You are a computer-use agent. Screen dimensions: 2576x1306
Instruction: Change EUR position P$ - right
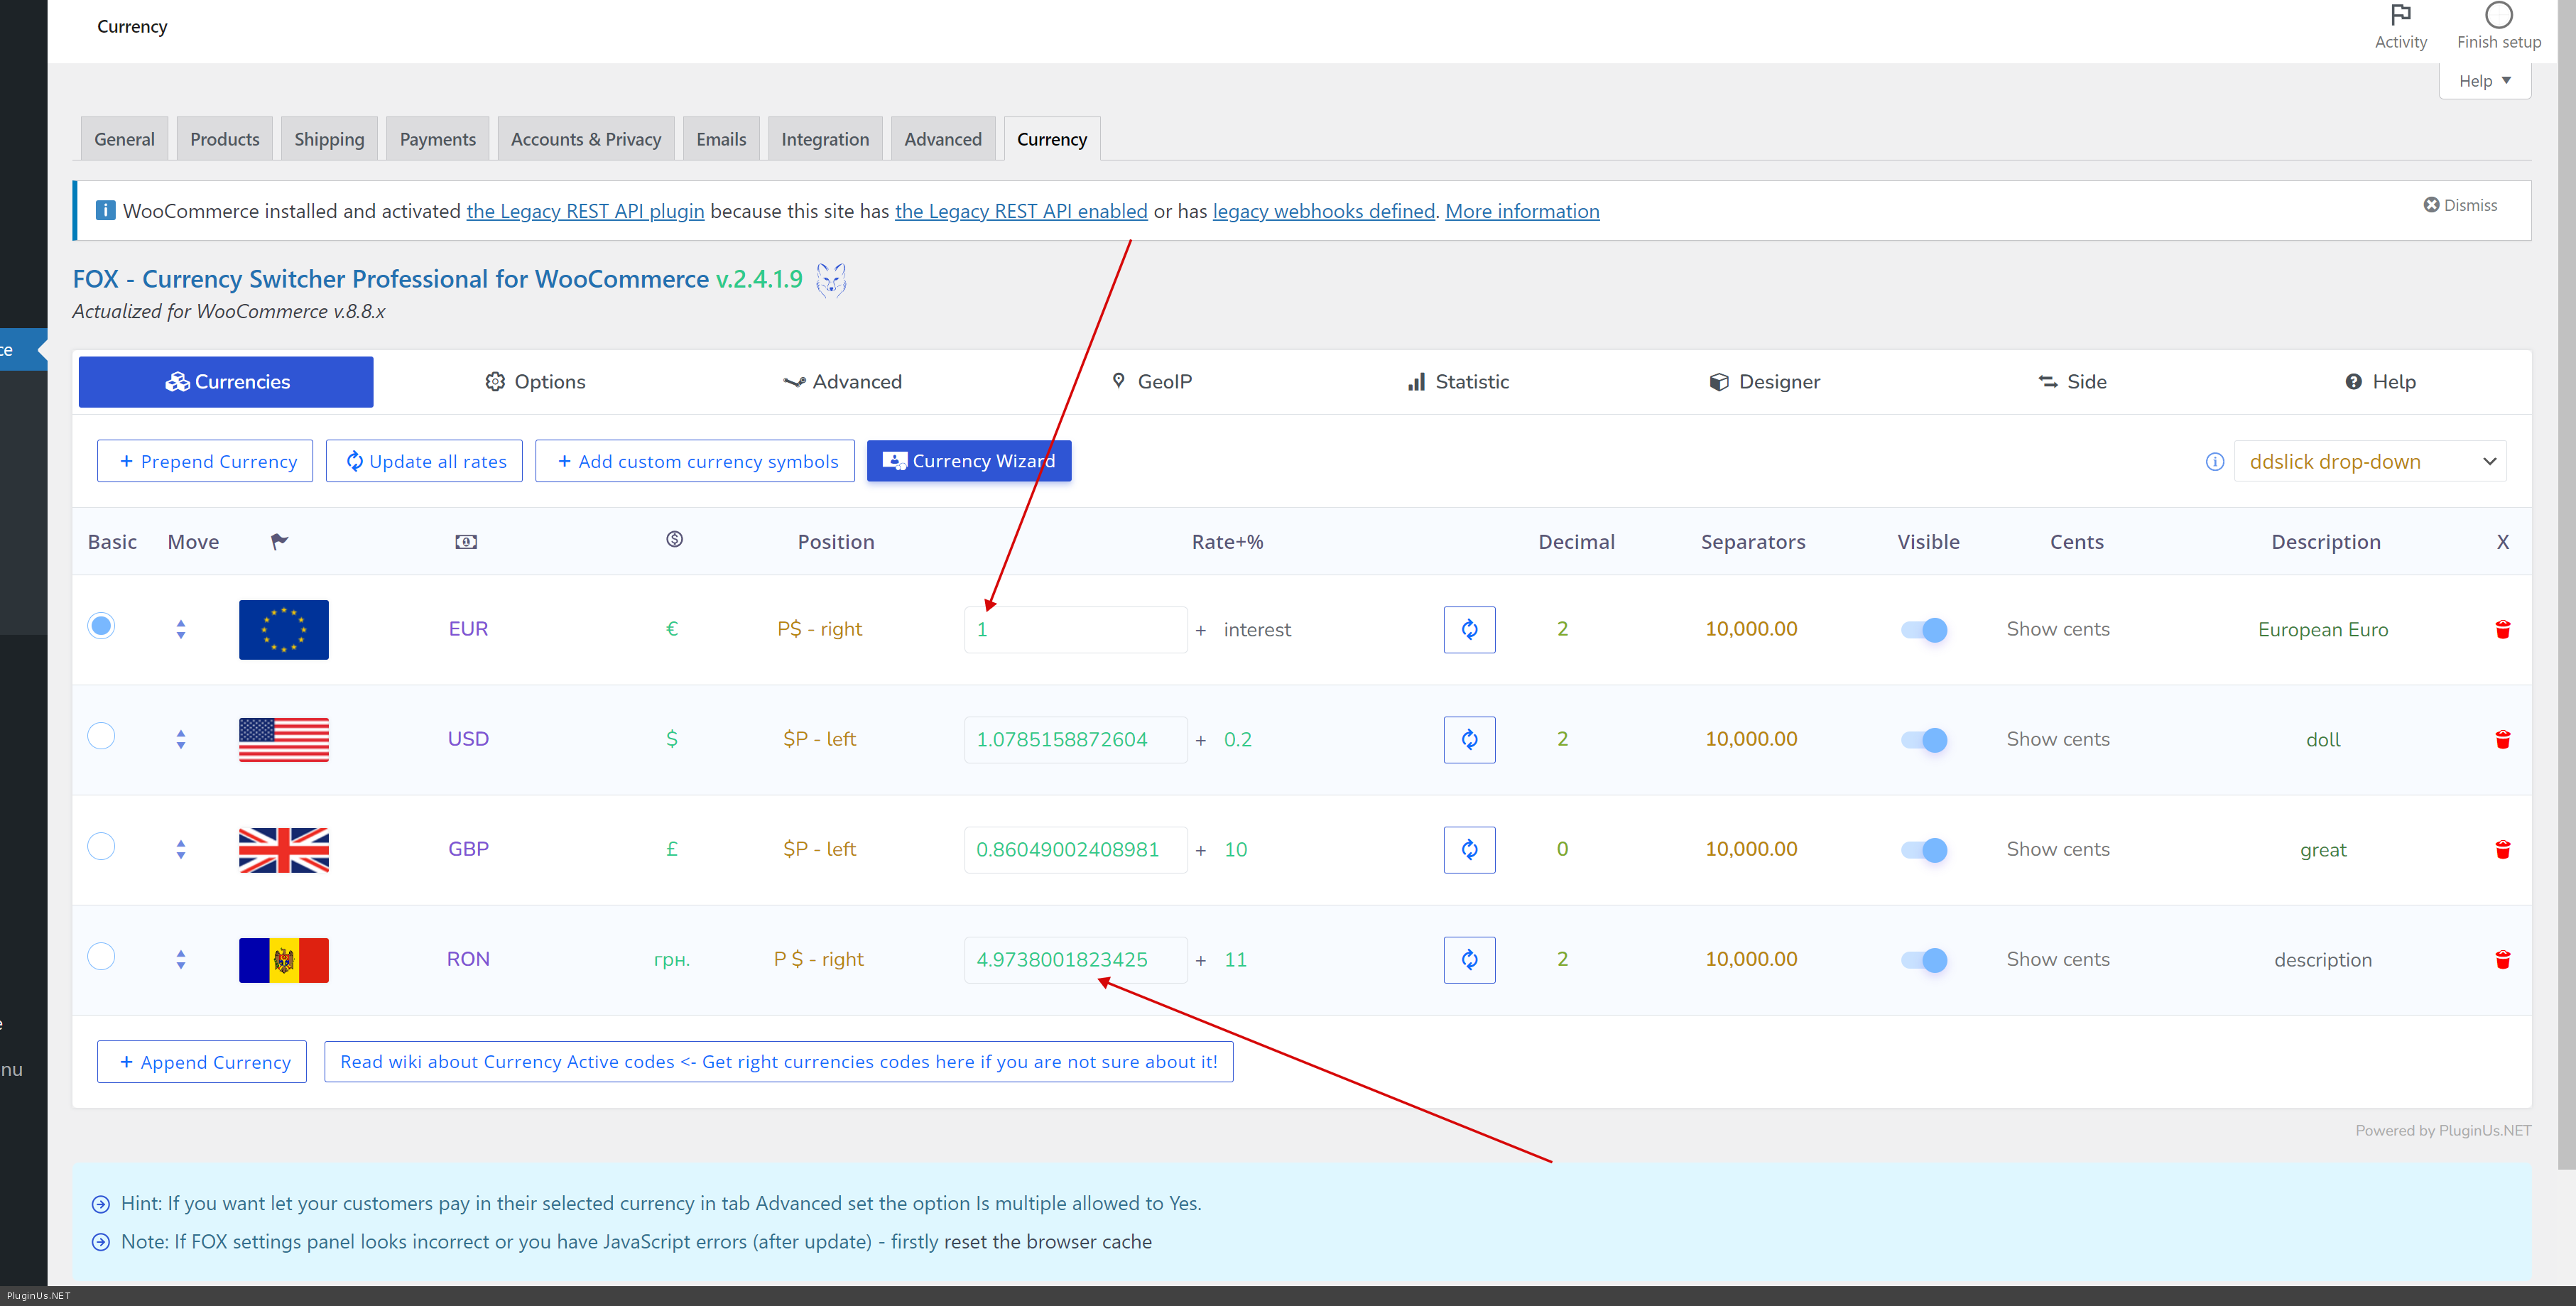(x=819, y=629)
